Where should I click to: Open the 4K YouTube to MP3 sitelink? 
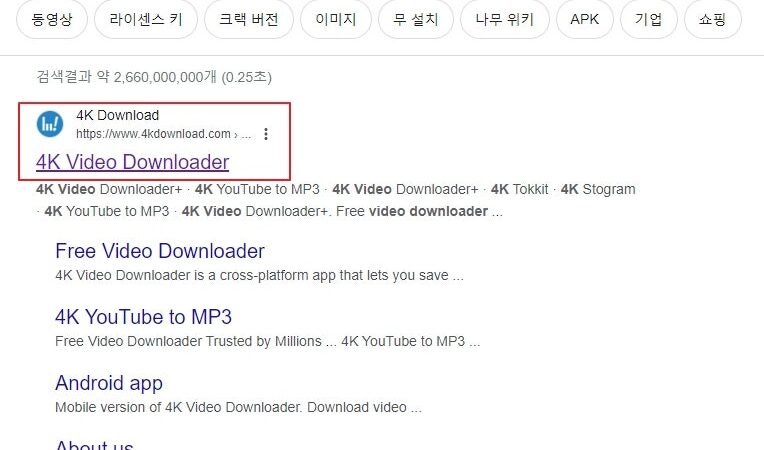(143, 317)
